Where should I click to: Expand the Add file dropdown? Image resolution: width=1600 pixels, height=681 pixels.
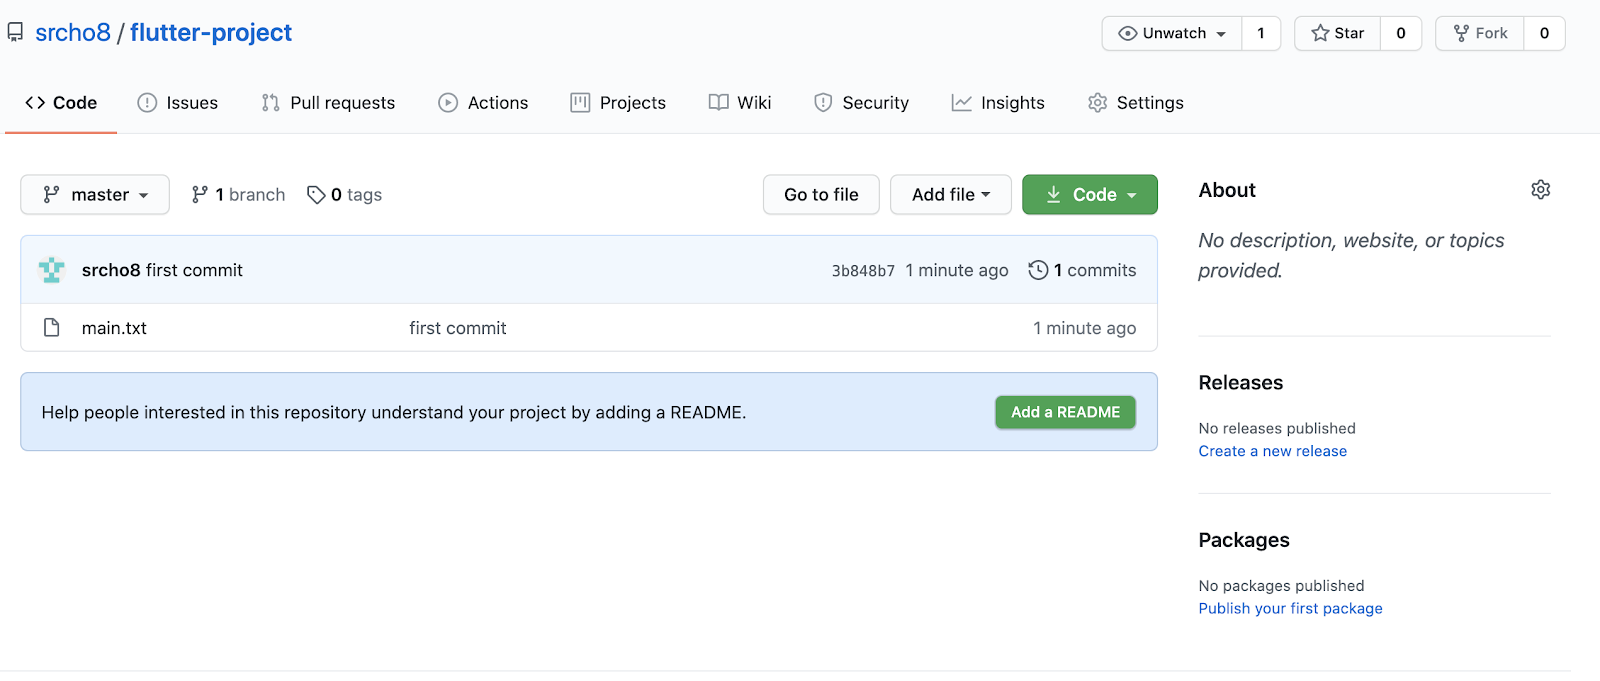point(951,194)
